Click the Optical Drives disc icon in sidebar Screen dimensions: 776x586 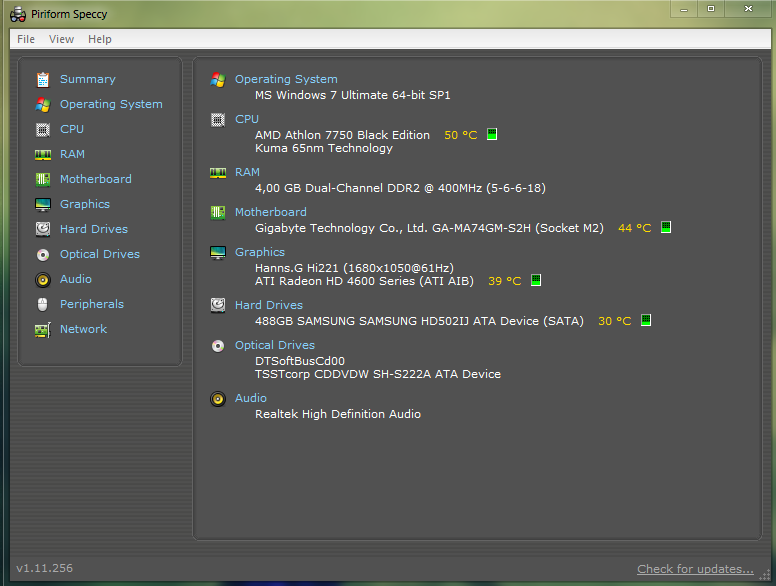[42, 254]
